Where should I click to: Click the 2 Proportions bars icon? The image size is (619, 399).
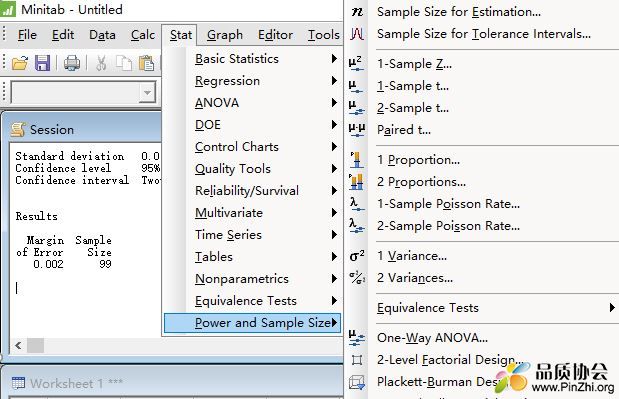pos(356,182)
